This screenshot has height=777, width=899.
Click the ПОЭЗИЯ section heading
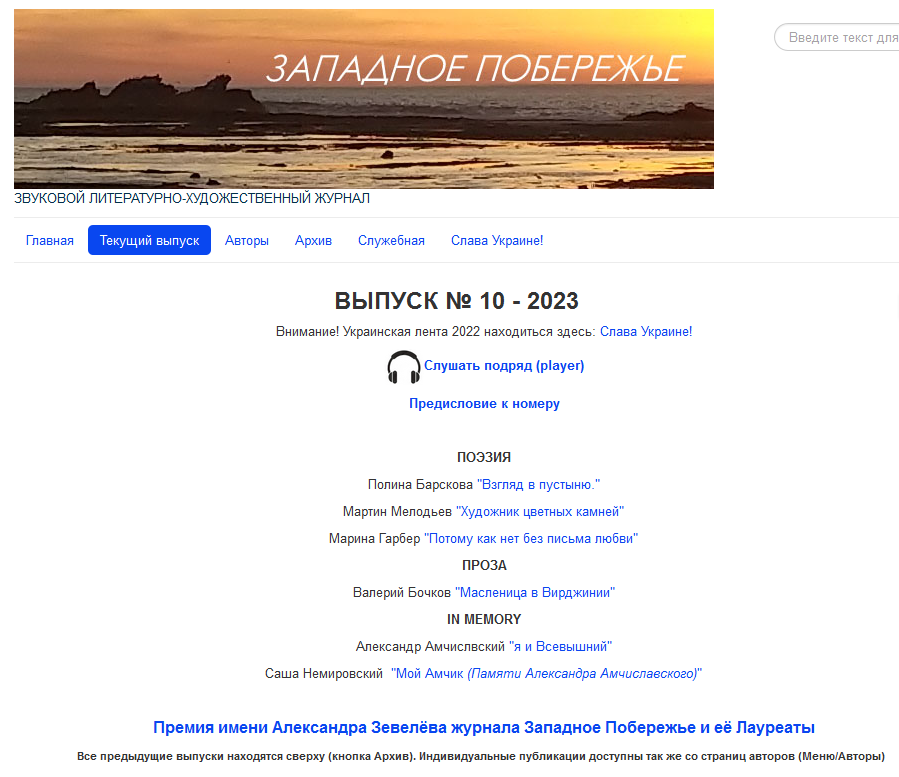pyautogui.click(x=484, y=457)
